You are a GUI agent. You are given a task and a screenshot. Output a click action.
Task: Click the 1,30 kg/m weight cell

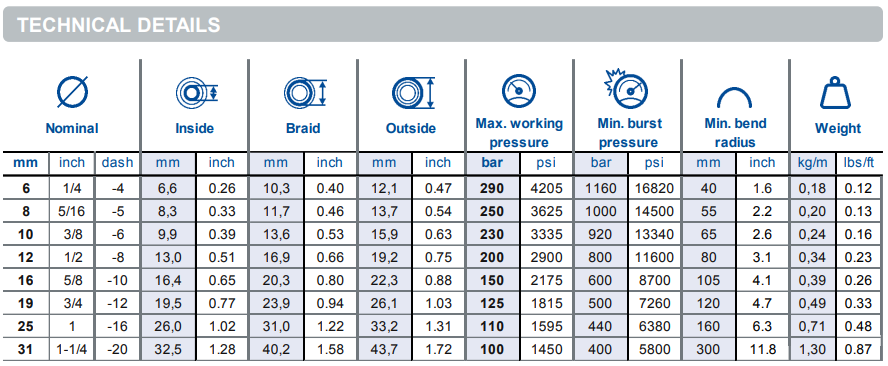(x=812, y=350)
